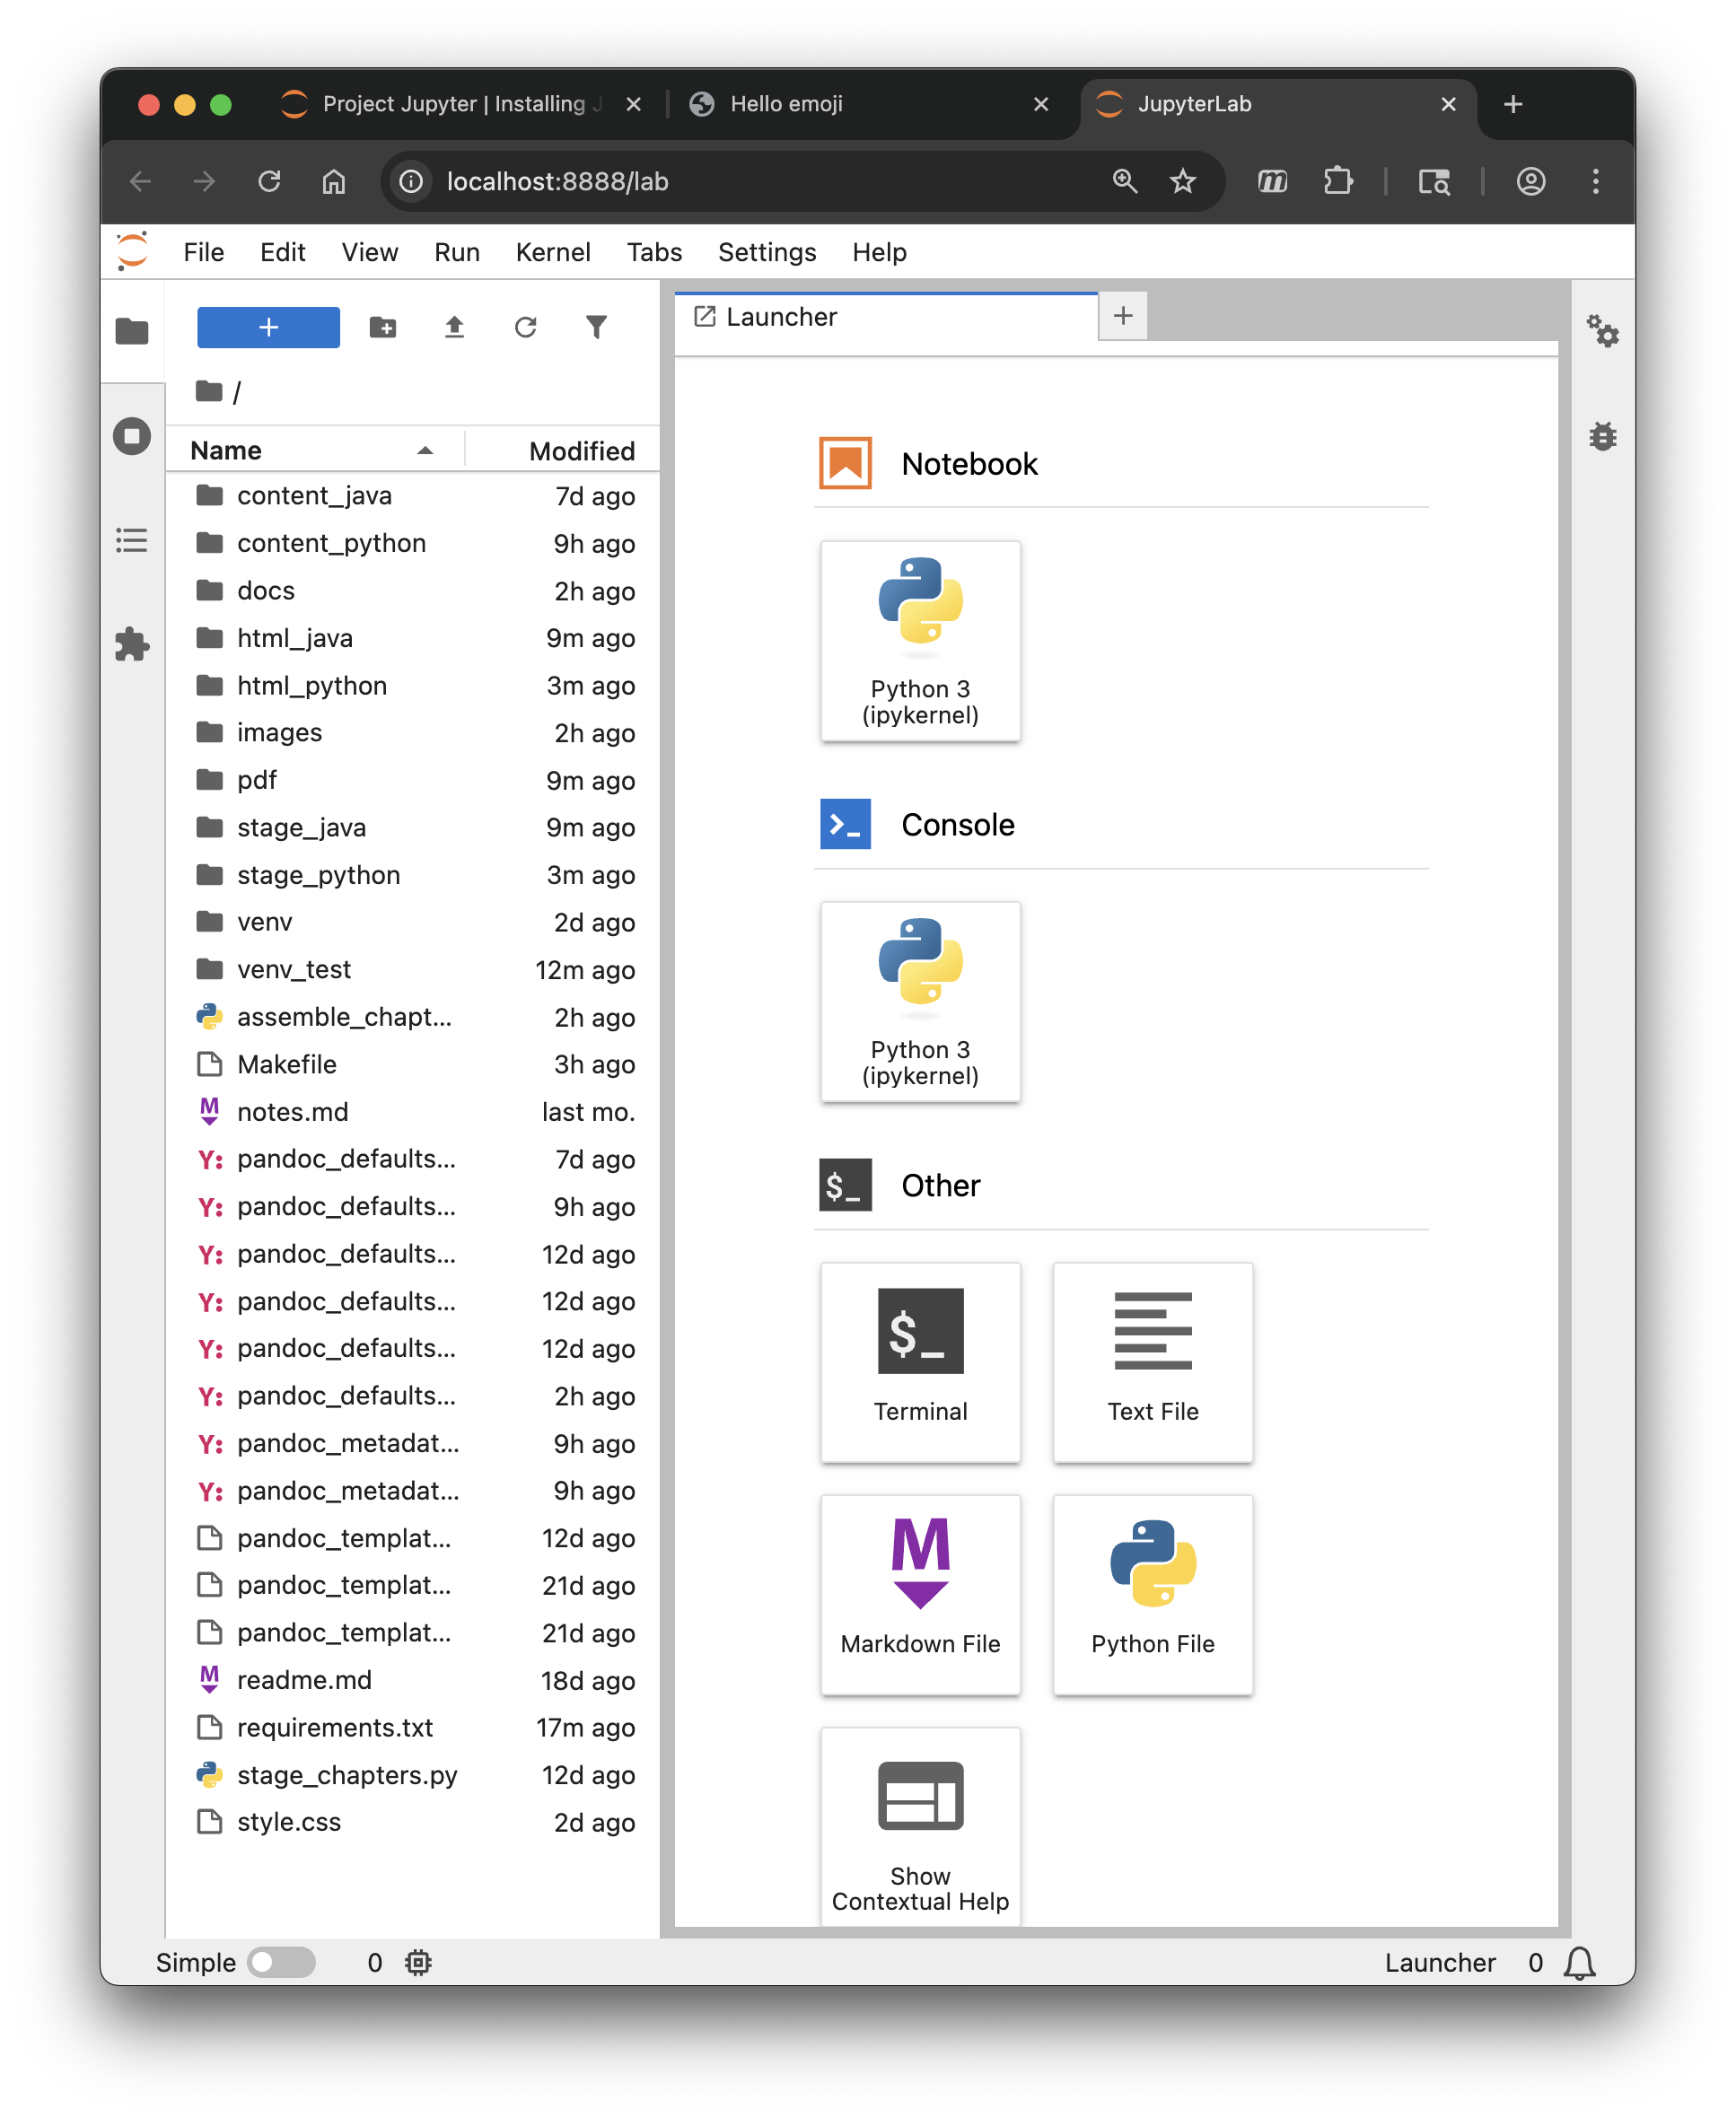Launch Python 3 ipykernel Notebook
Image resolution: width=1736 pixels, height=2118 pixels.
(x=920, y=641)
